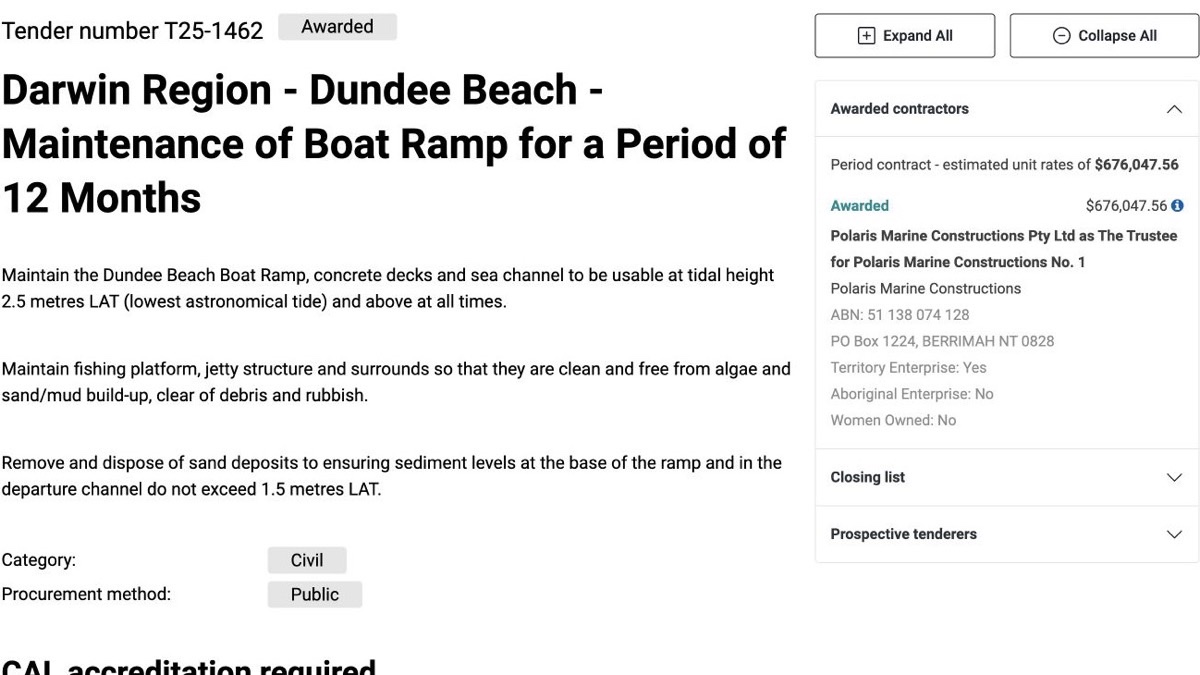Click the Darwin Region Dundee Beach title

[394, 145]
